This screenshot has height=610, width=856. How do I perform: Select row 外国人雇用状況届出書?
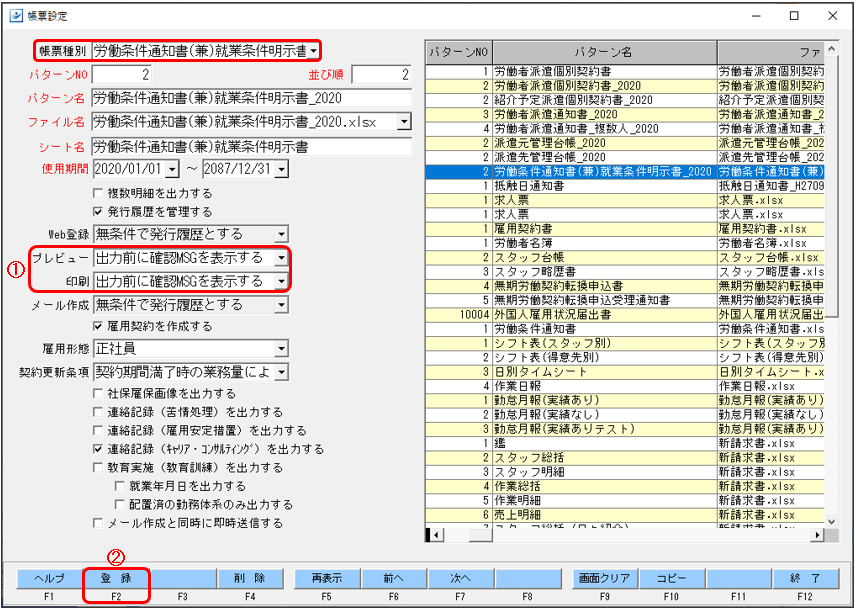pos(625,315)
